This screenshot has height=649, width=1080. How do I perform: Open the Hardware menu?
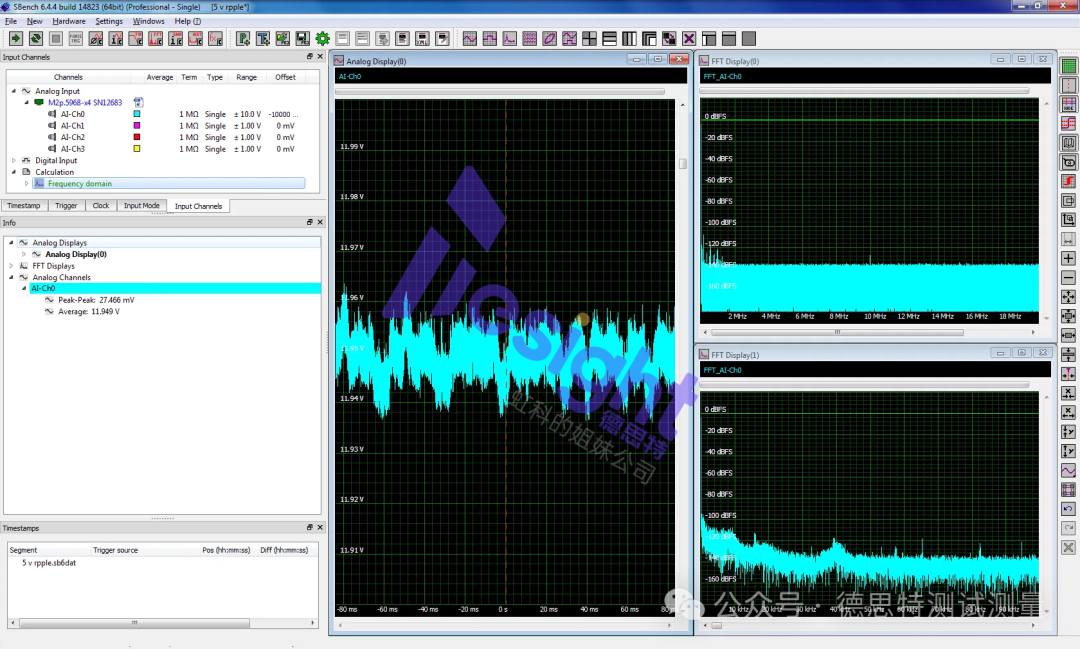69,21
